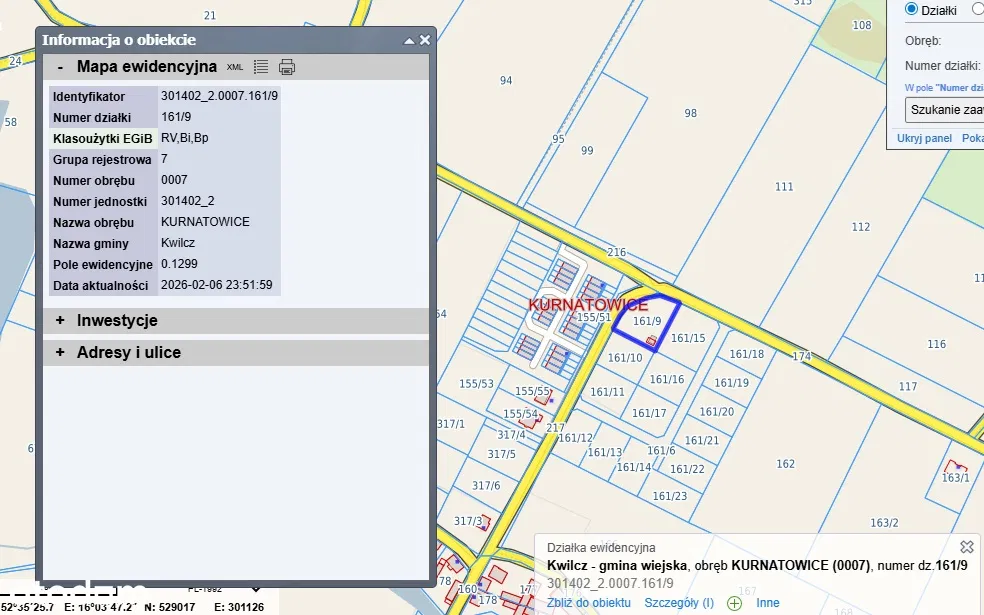The height and width of the screenshot is (615, 984).
Task: Click the green plus circle icon in popup
Action: [734, 603]
